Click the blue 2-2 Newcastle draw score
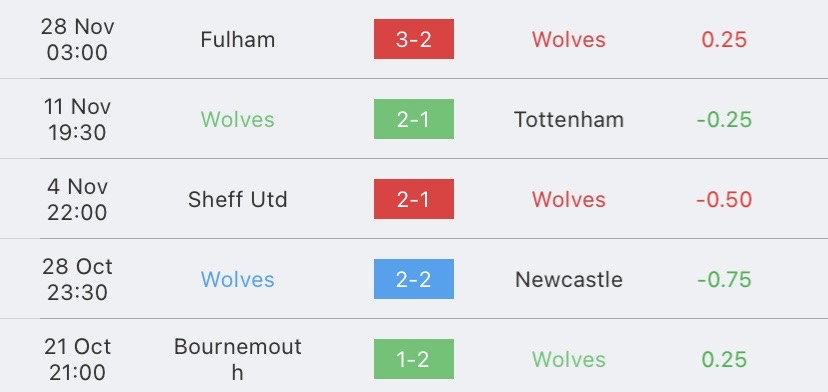Image resolution: width=828 pixels, height=392 pixels. click(x=413, y=279)
